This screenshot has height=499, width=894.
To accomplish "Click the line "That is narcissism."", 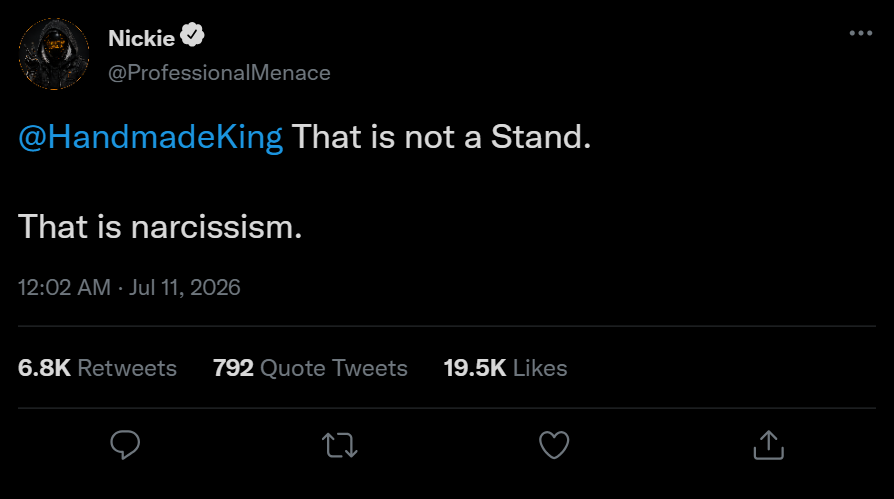I will coord(160,227).
